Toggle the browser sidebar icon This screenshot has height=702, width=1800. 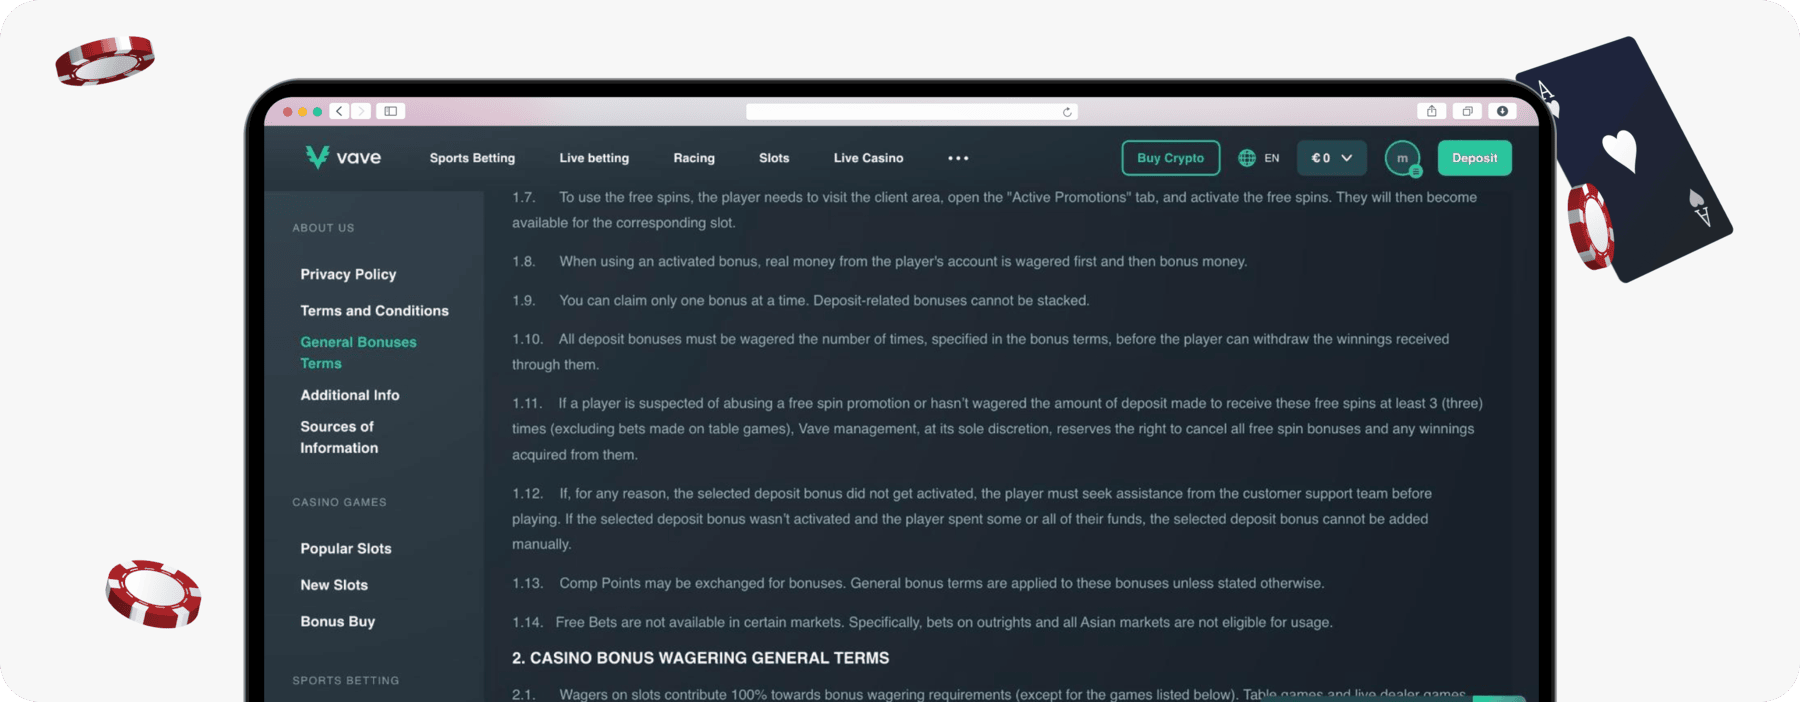pyautogui.click(x=391, y=111)
